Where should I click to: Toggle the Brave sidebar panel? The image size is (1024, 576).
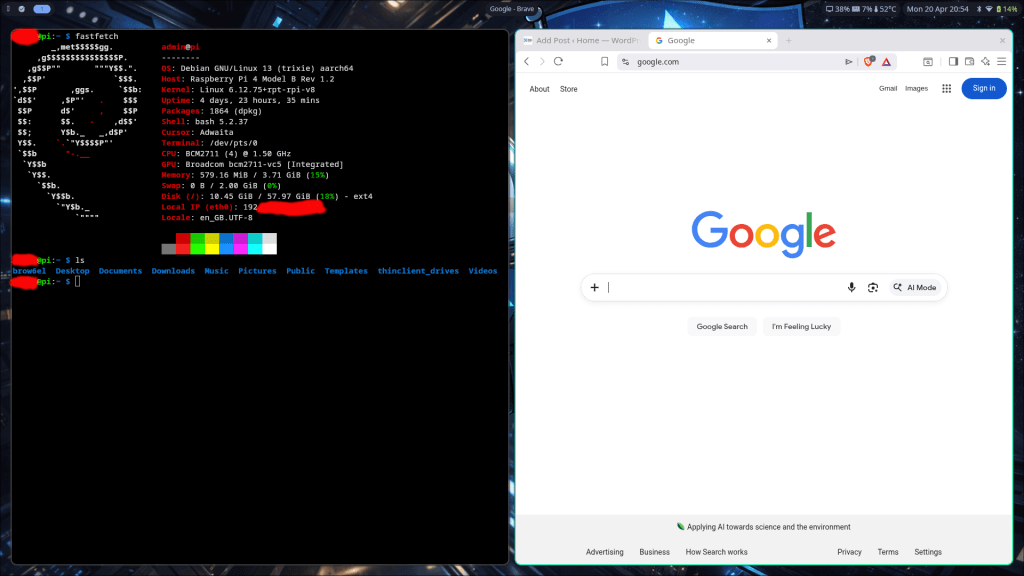pyautogui.click(x=953, y=61)
